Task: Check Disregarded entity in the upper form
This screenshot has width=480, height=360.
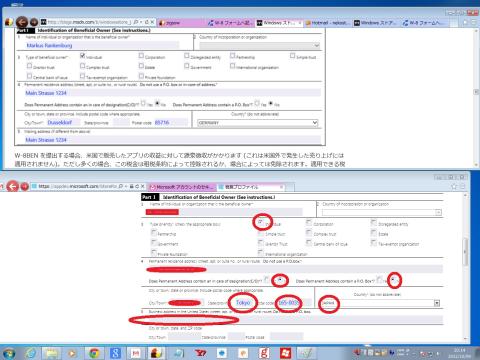Action: (187, 56)
